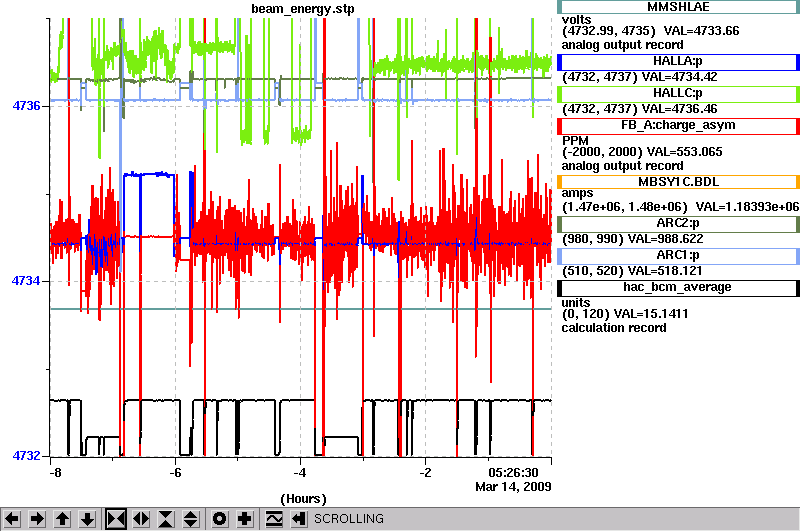Click the MBSY1C.BDL value VAL=1.18393e+06
The image size is (800, 531).
tap(747, 207)
